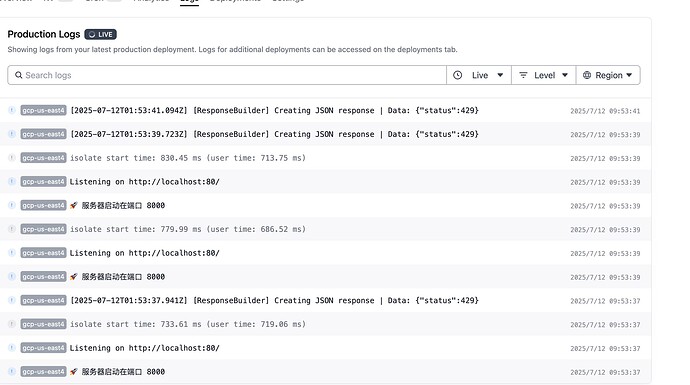Click the arrow next to Live

(x=500, y=75)
